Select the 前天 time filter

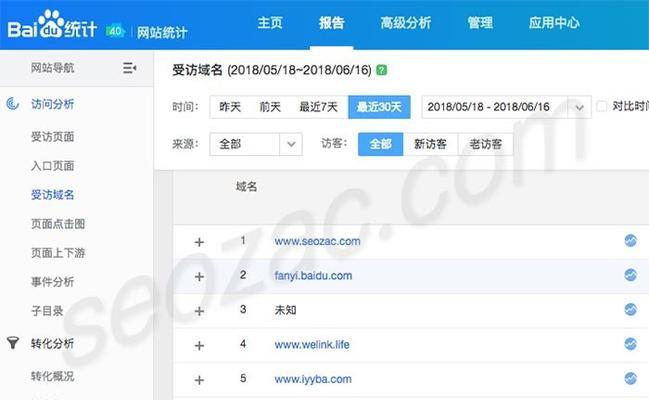[x=270, y=107]
